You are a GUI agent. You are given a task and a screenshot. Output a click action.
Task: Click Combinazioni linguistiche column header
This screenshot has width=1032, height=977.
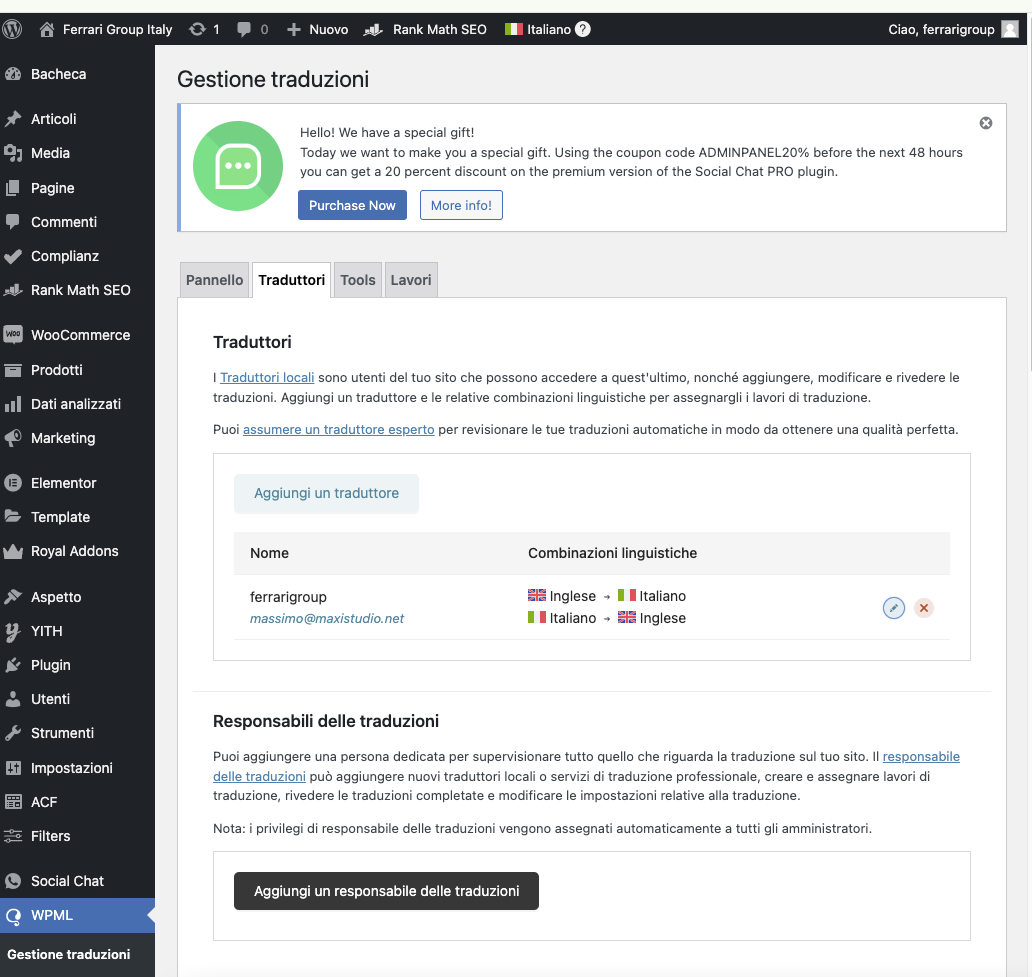pos(612,553)
